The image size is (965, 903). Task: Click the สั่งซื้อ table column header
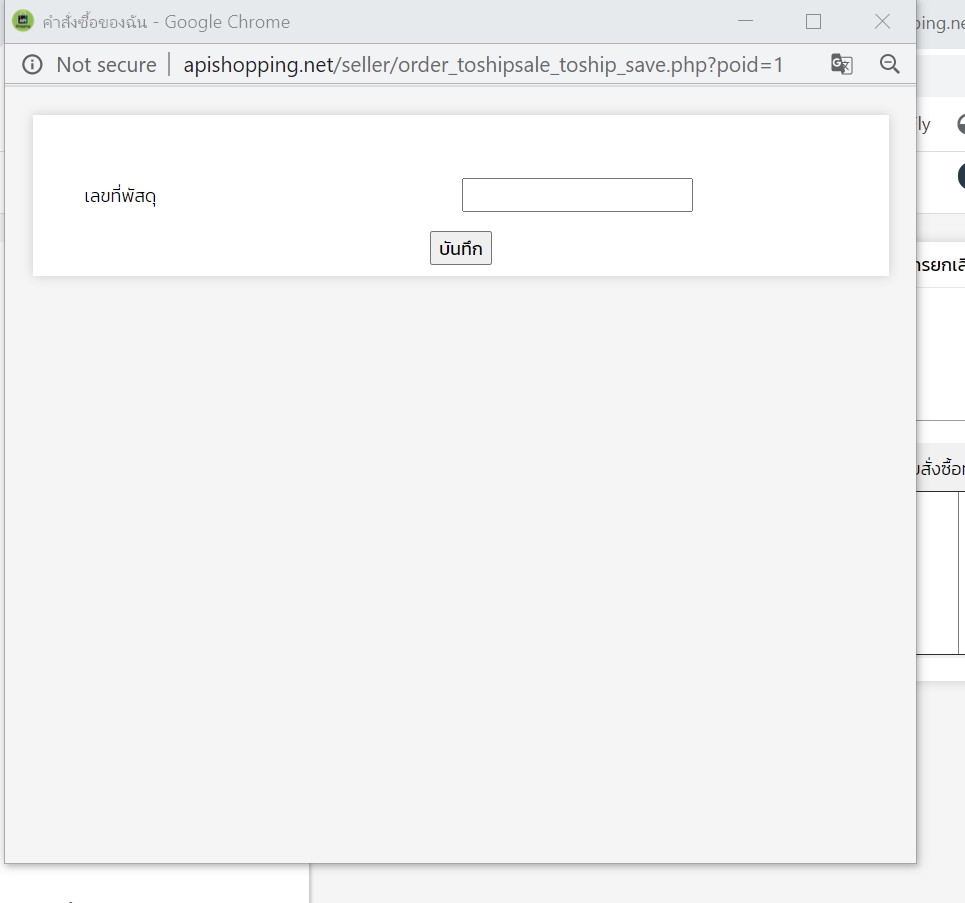(941, 468)
